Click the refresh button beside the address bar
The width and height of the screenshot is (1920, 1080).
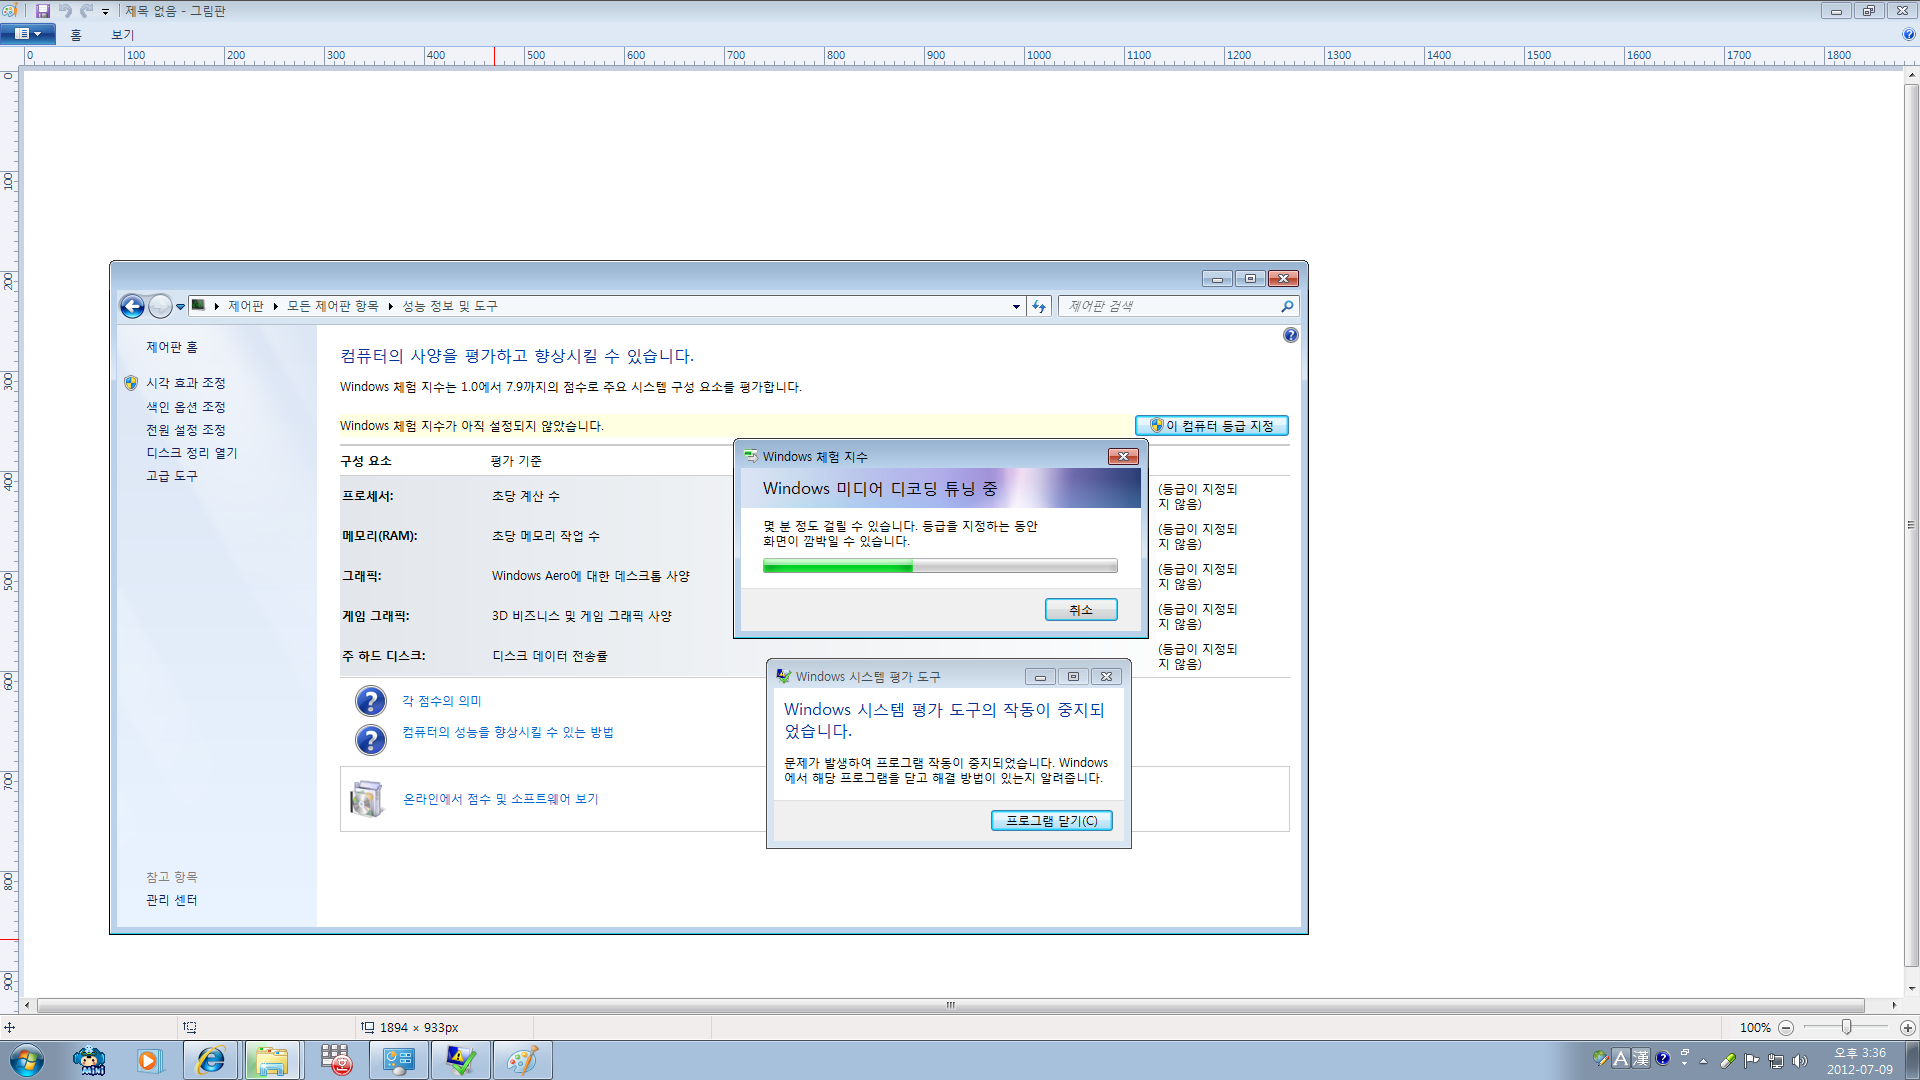coord(1039,307)
